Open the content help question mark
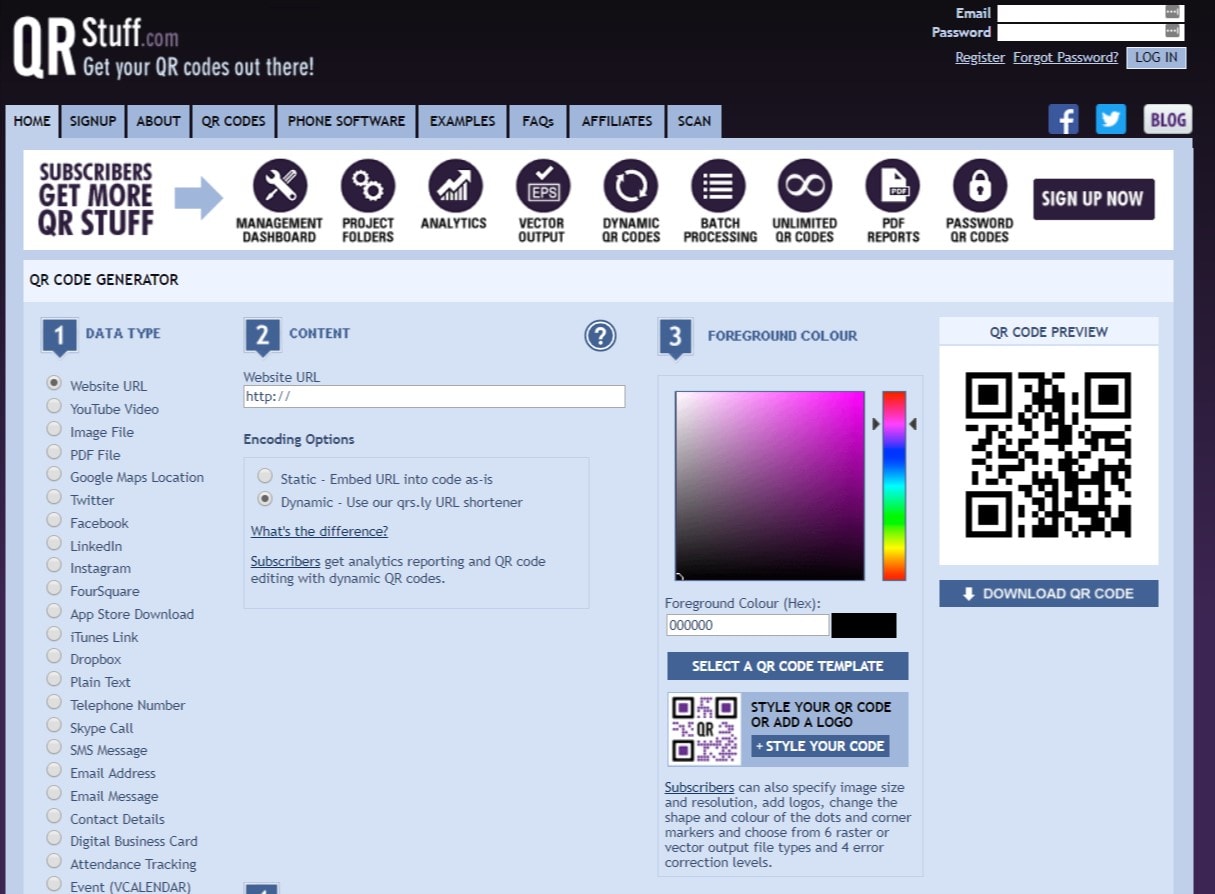 (600, 336)
